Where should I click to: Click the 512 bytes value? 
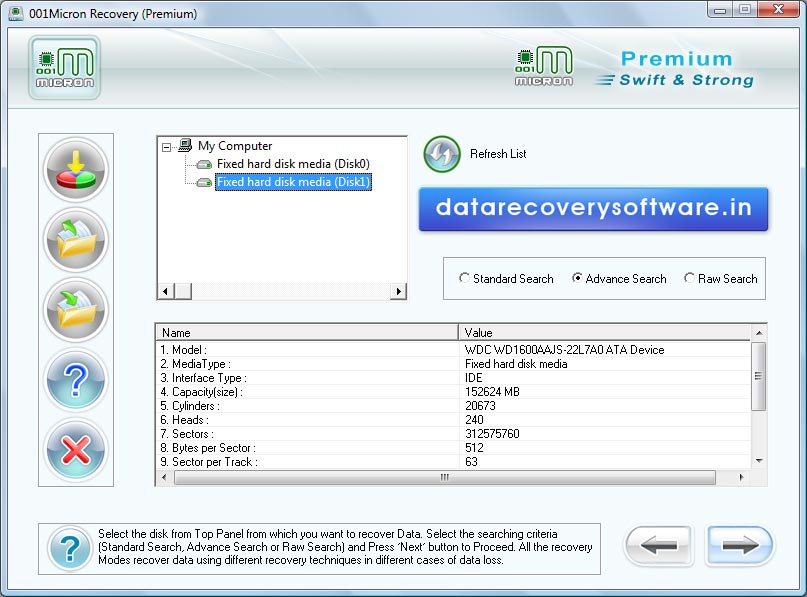coord(474,448)
